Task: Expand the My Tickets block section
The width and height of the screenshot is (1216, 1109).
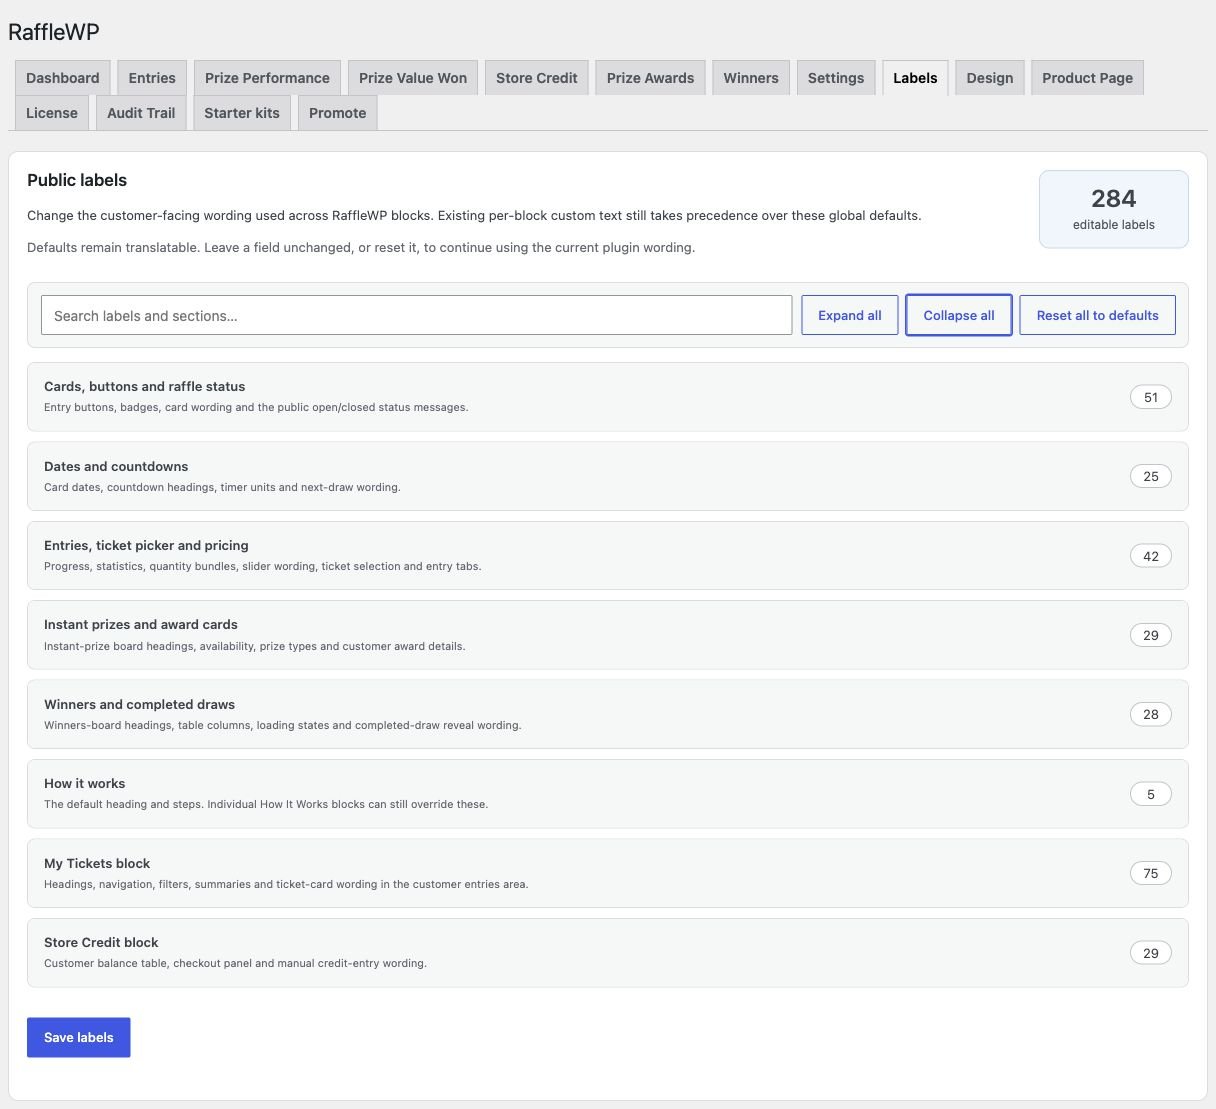Action: 607,873
